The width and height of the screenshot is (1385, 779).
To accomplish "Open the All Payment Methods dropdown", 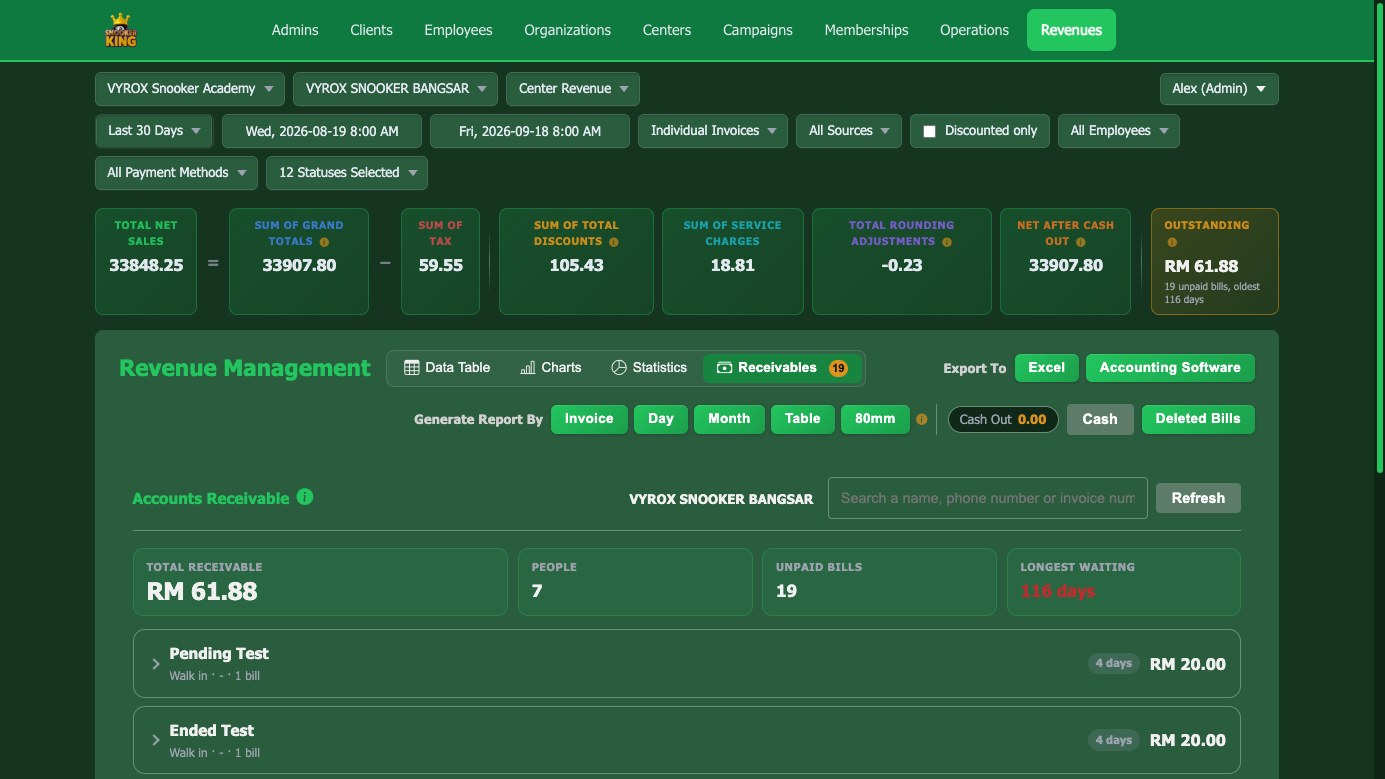I will pyautogui.click(x=176, y=173).
